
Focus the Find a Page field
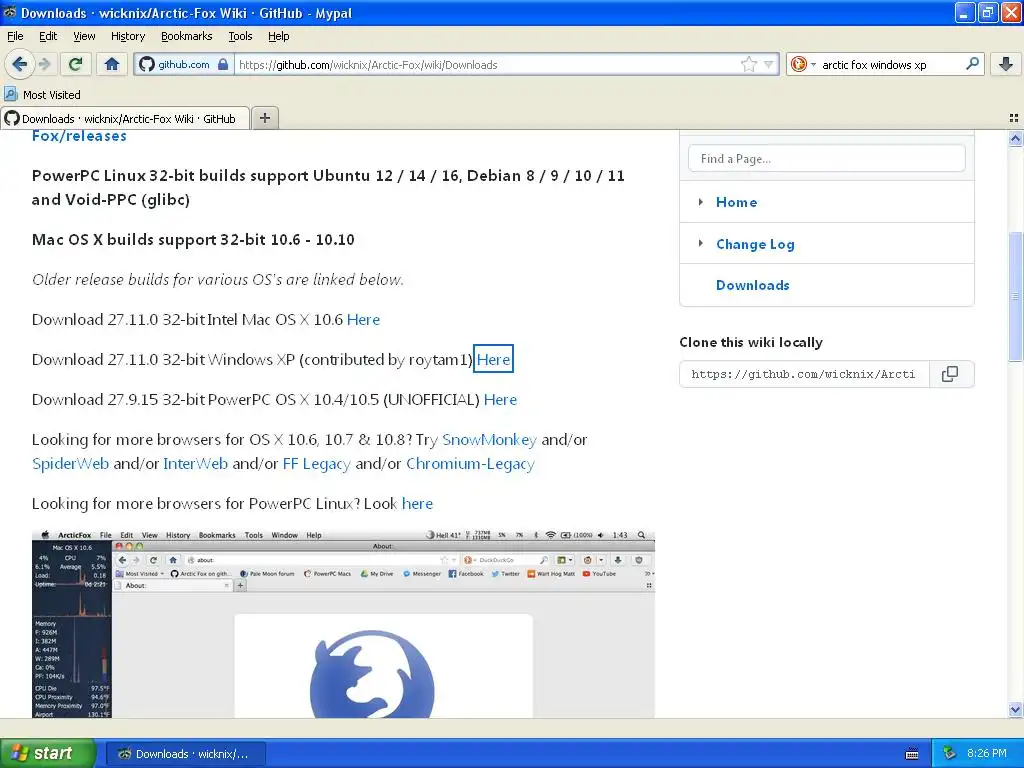tap(826, 158)
